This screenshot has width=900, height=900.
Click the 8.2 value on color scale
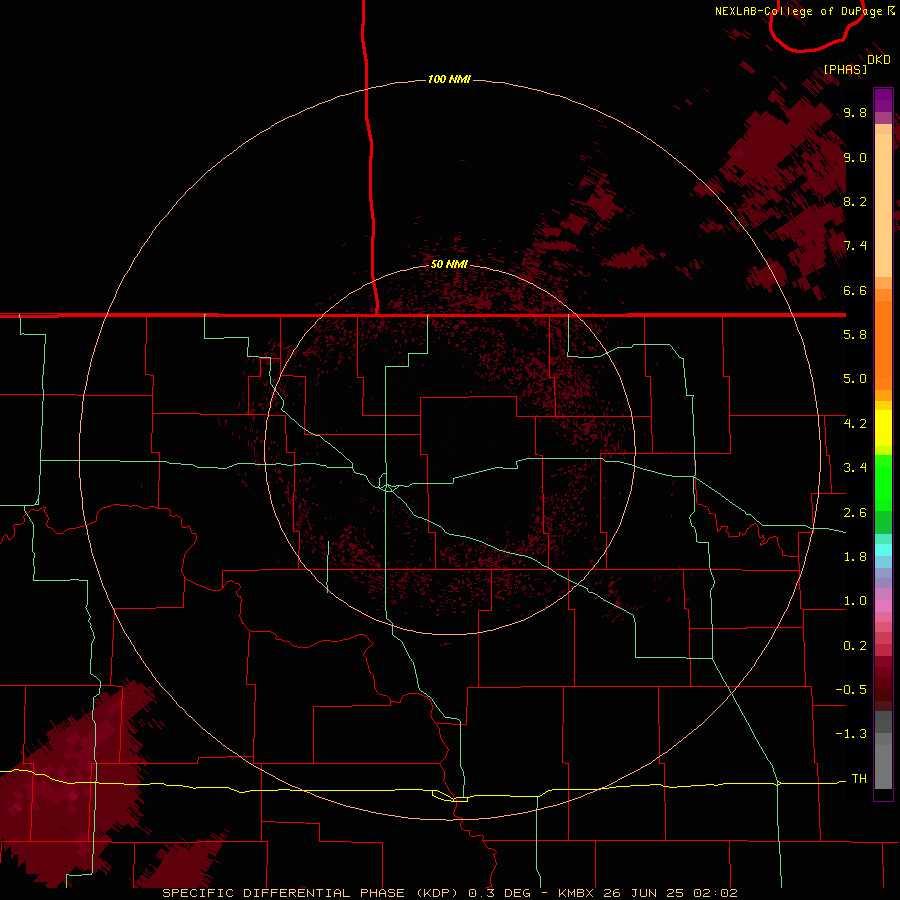click(855, 201)
